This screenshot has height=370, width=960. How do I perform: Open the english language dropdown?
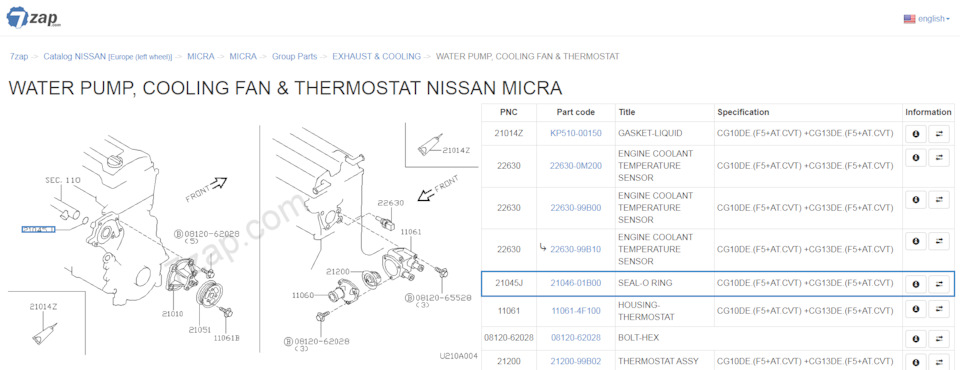pos(934,19)
